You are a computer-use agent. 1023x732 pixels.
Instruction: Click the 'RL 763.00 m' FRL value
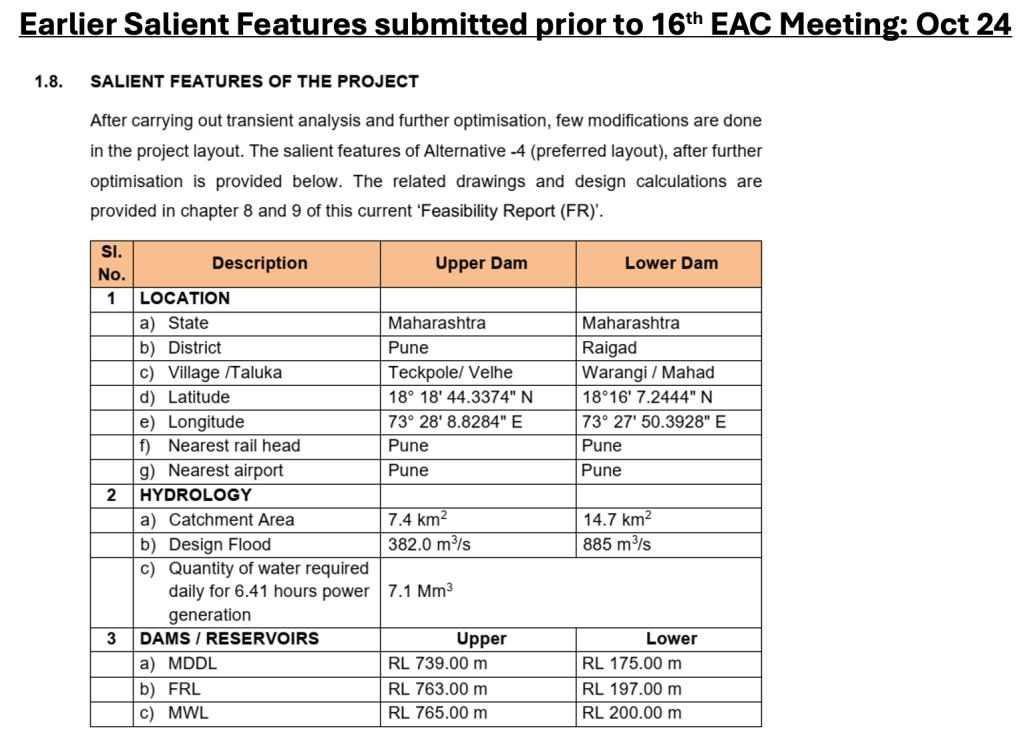click(x=437, y=688)
